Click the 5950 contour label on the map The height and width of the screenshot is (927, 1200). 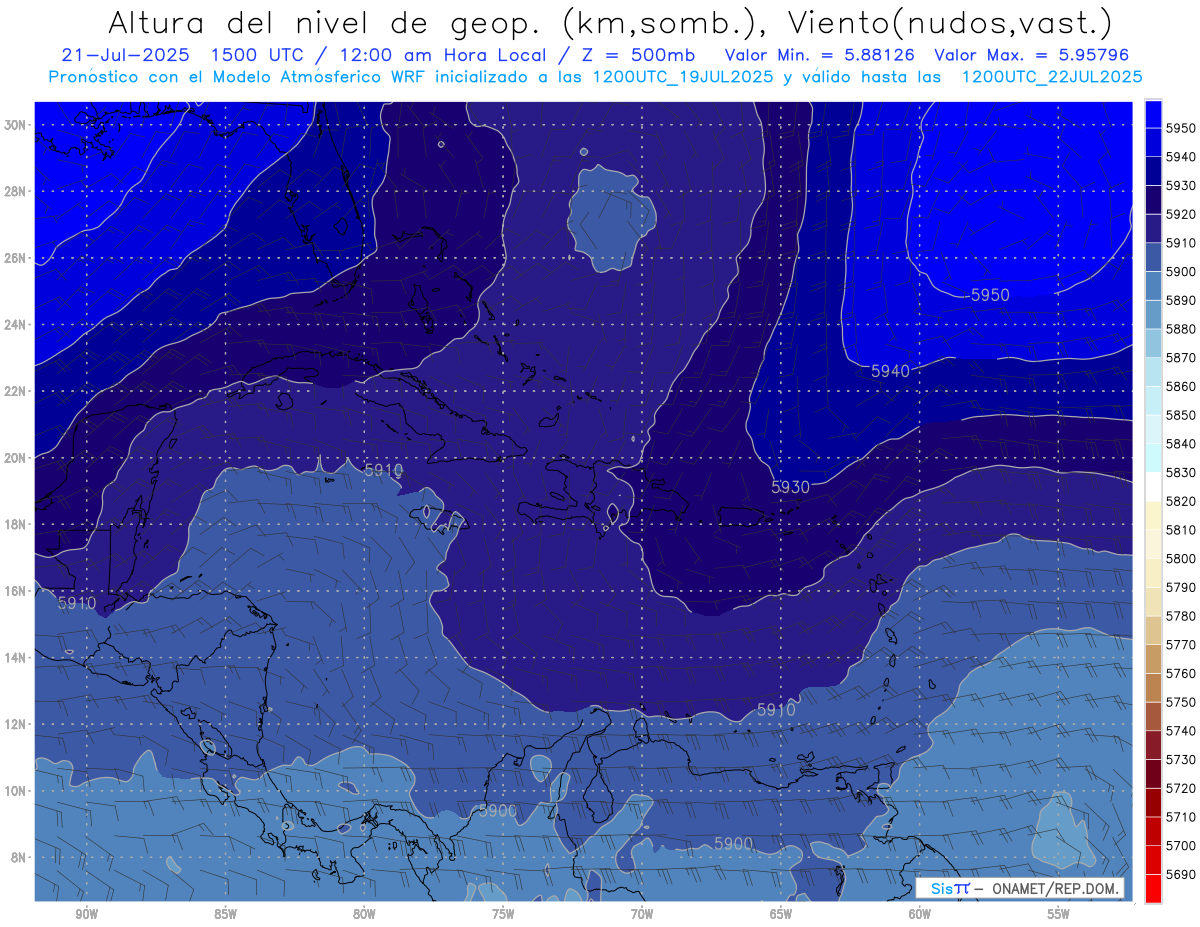click(x=990, y=295)
